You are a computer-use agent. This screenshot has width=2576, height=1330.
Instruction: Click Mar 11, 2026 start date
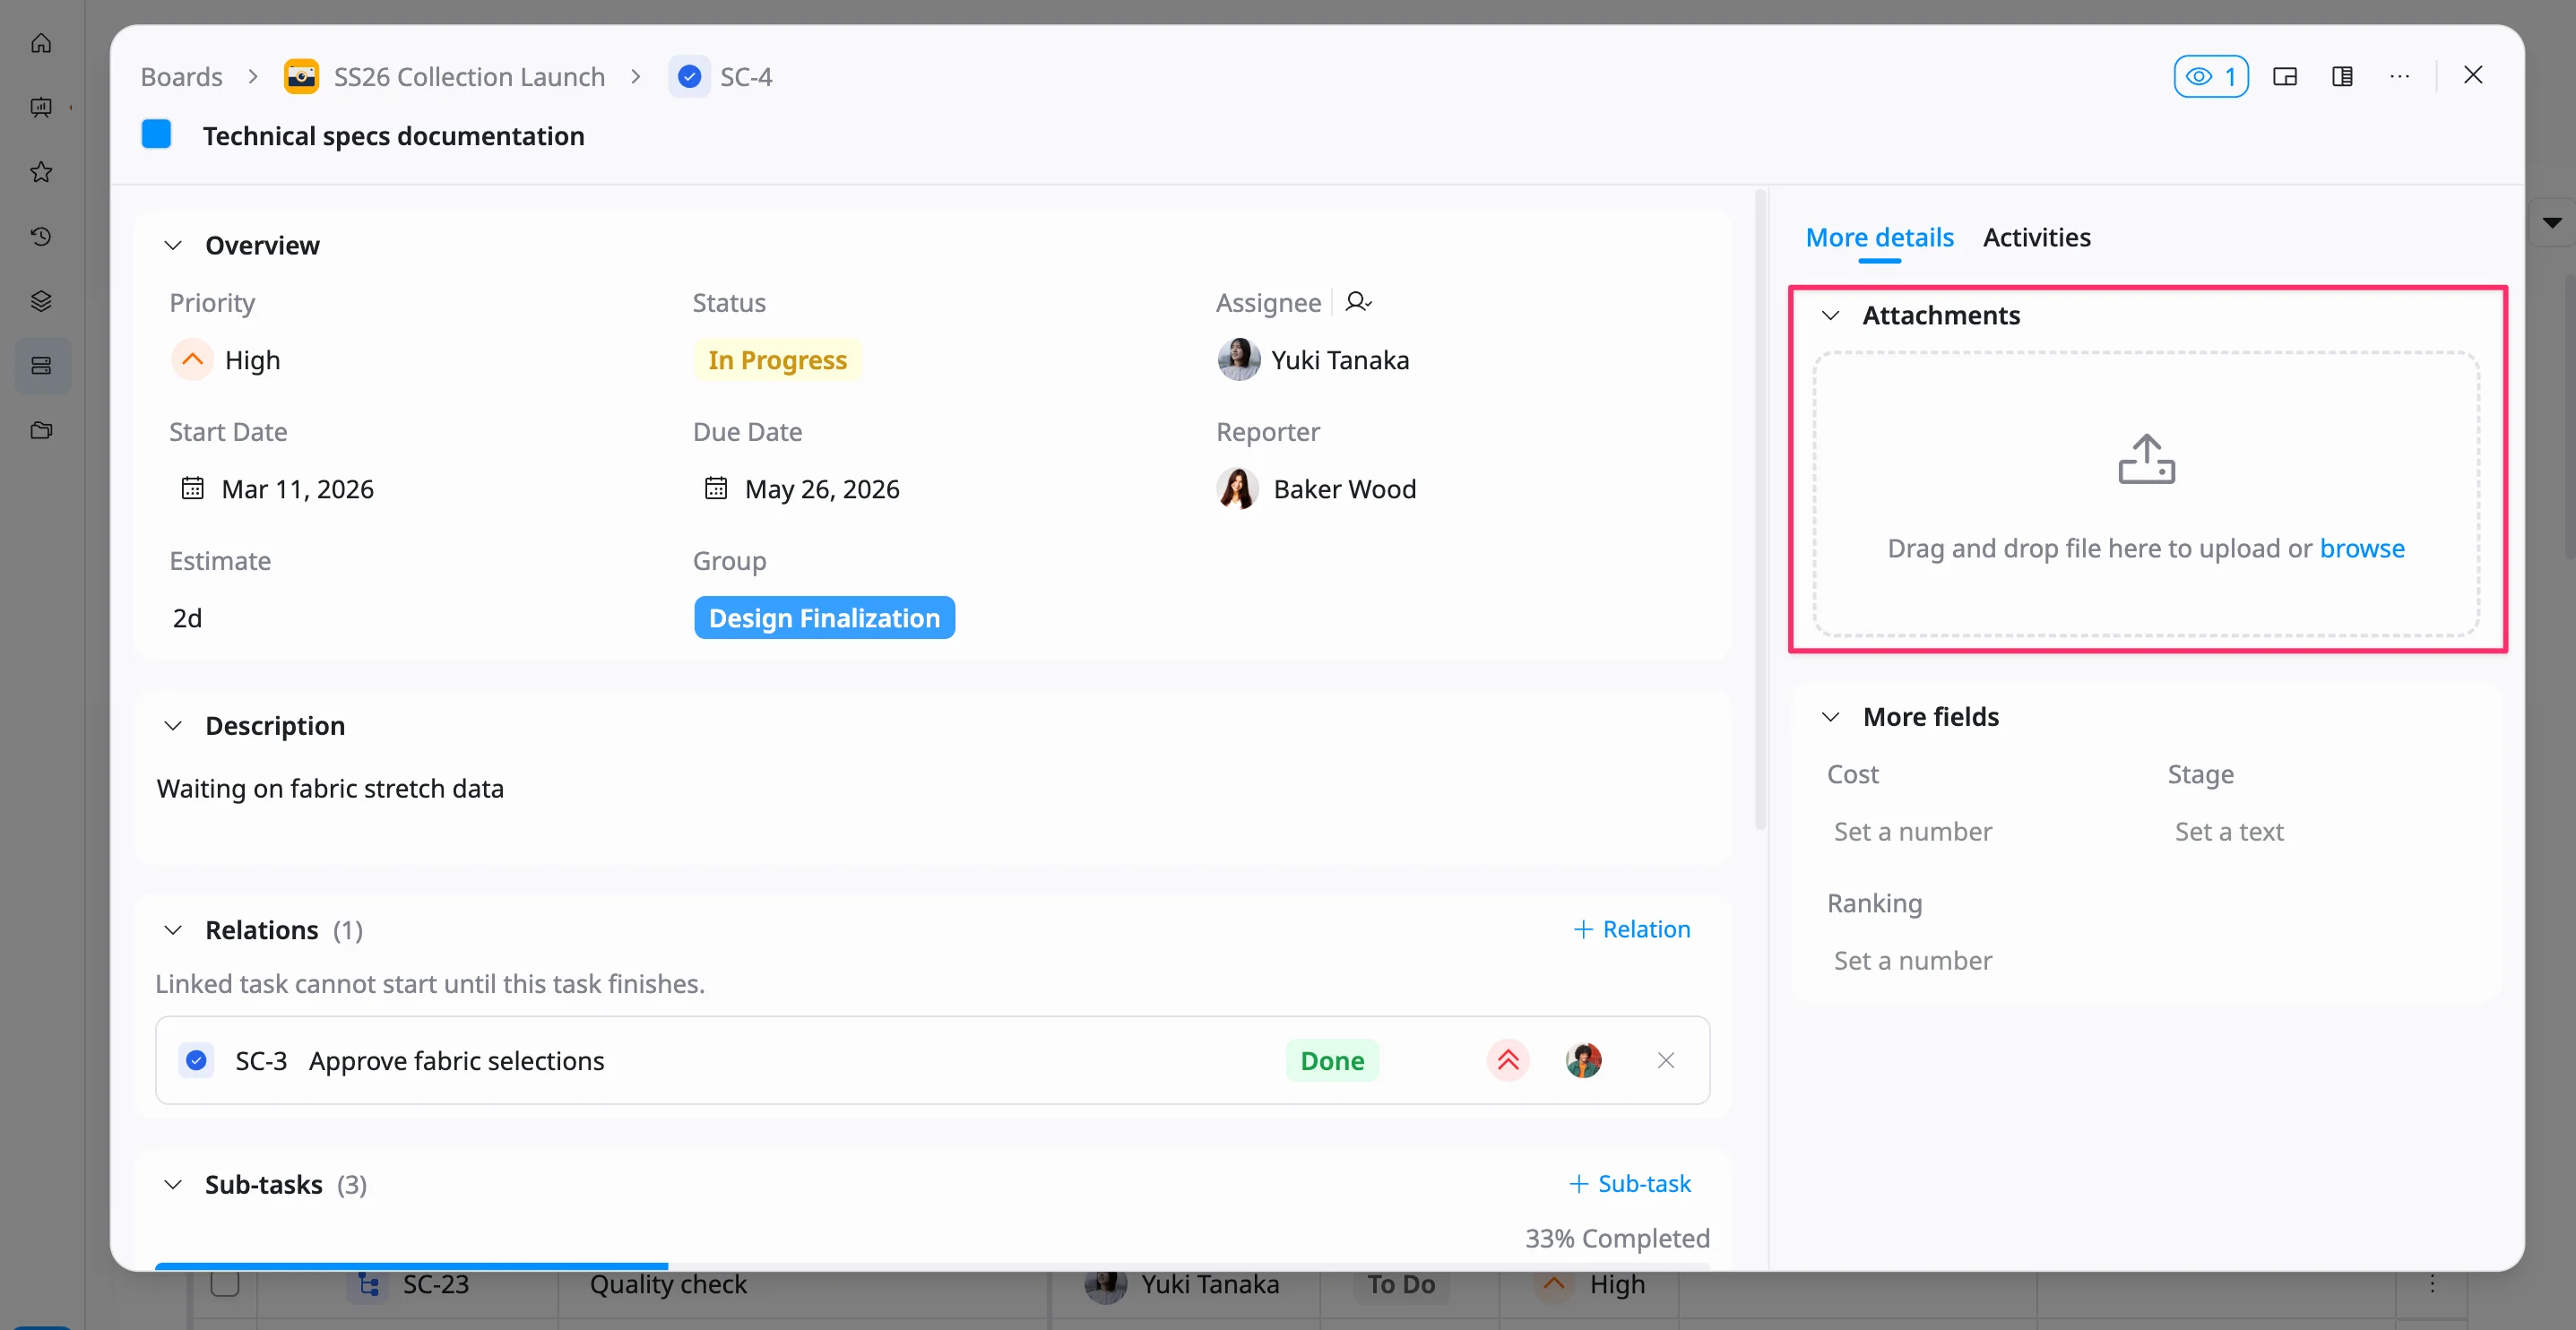tap(297, 489)
